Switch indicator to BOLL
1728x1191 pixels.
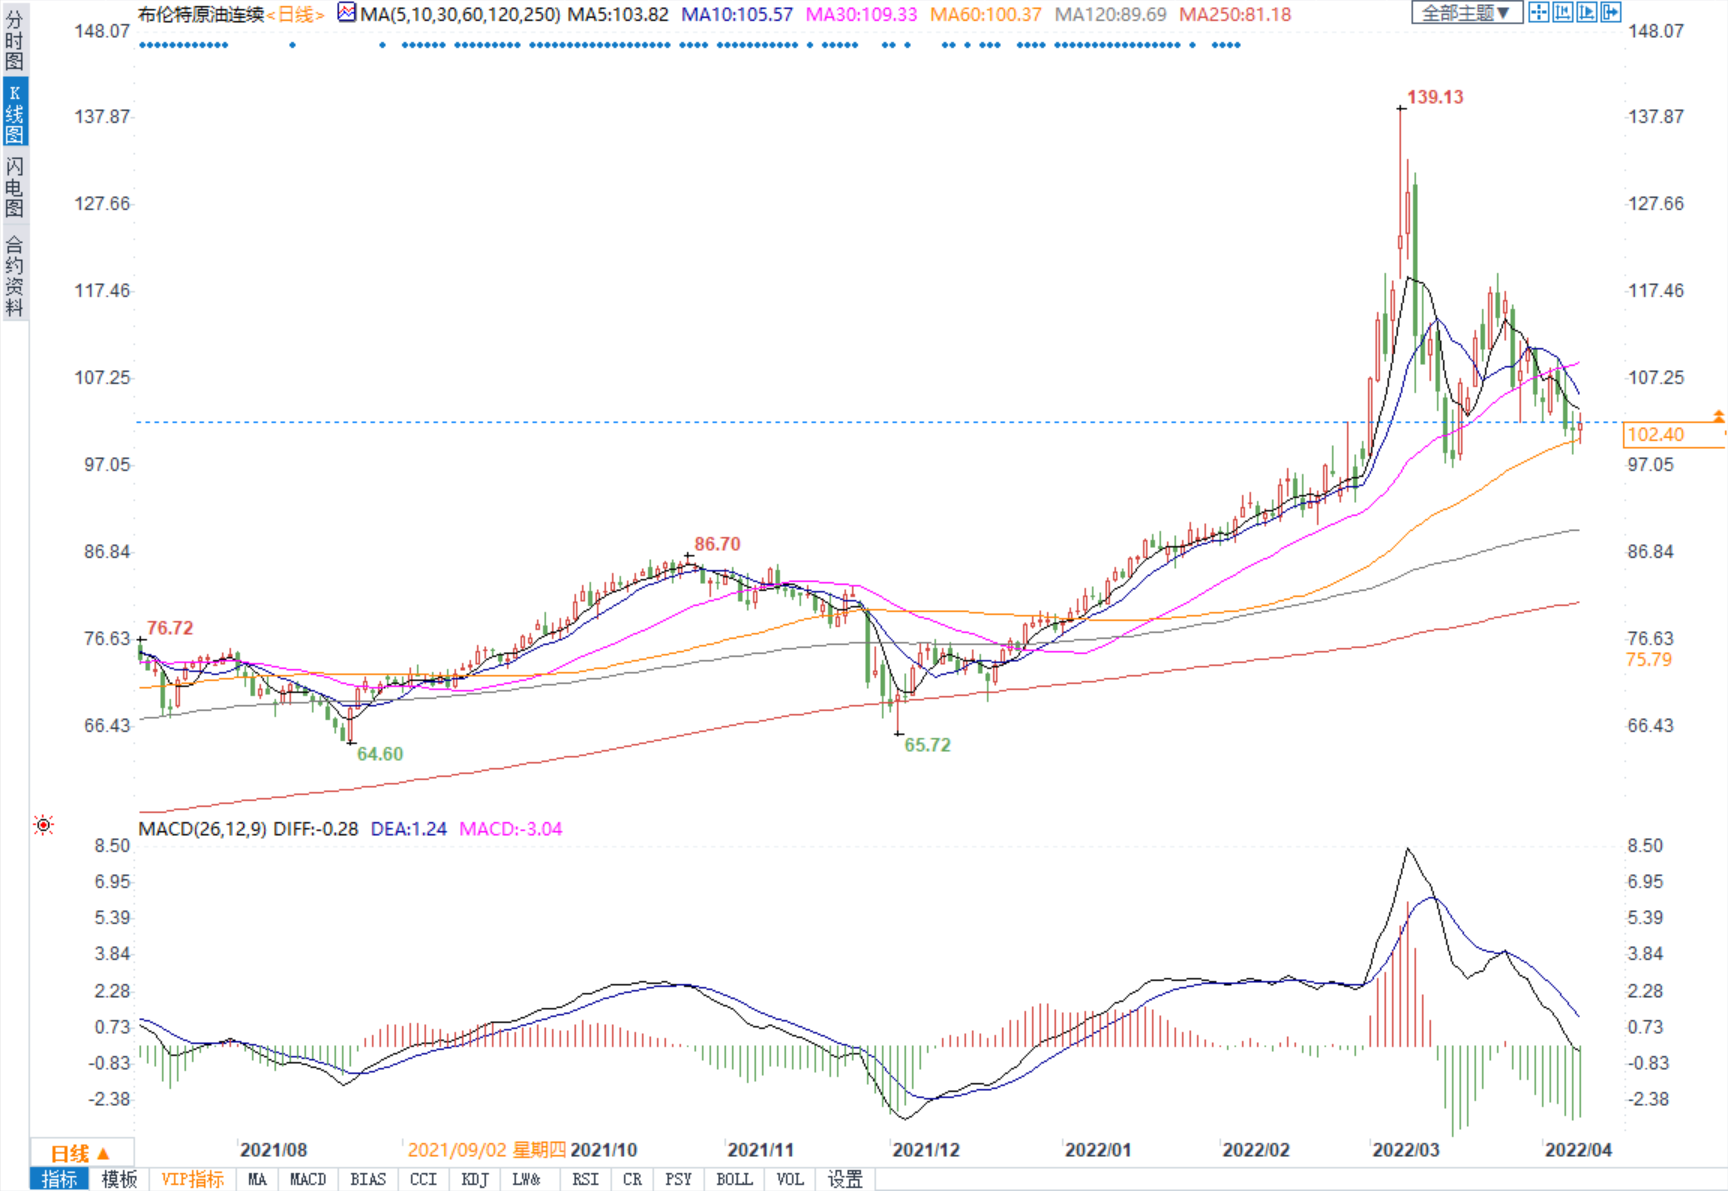tap(734, 1180)
